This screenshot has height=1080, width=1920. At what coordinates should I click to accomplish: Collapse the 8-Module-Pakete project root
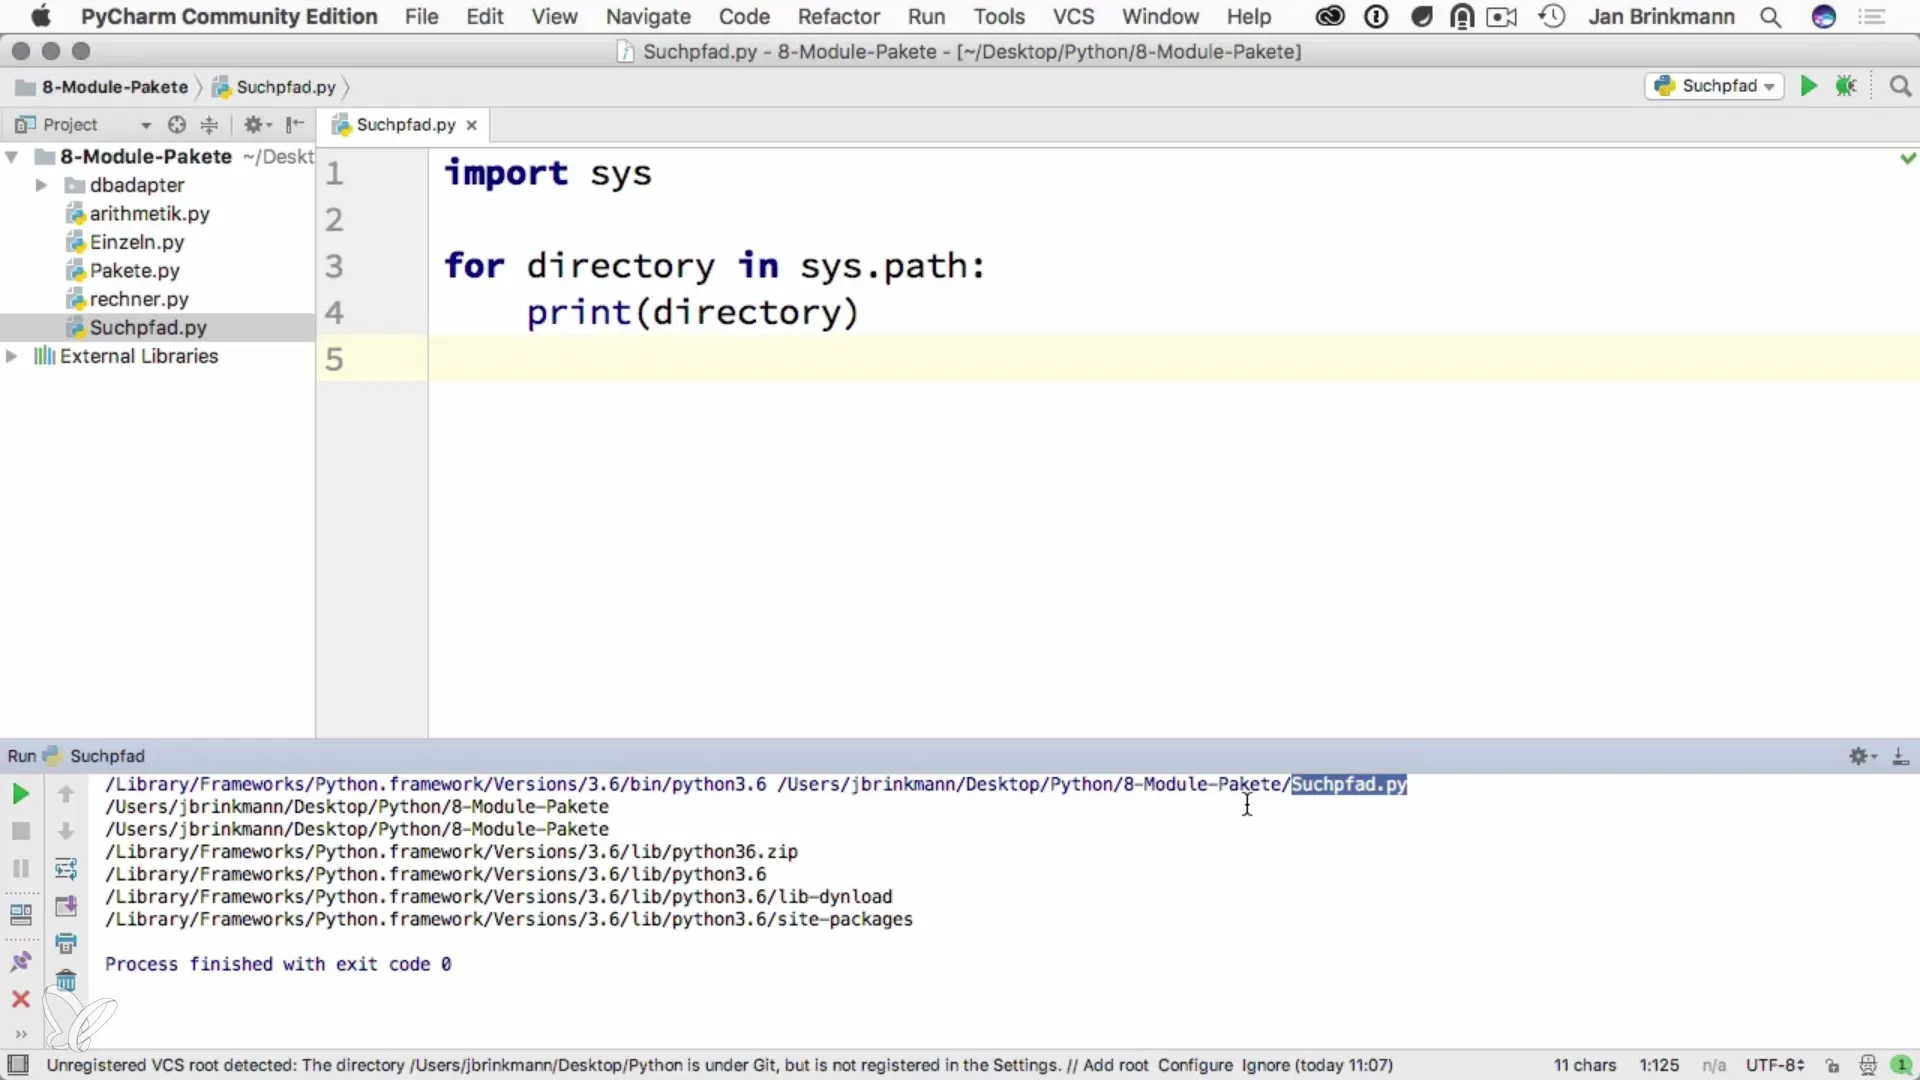[12, 157]
